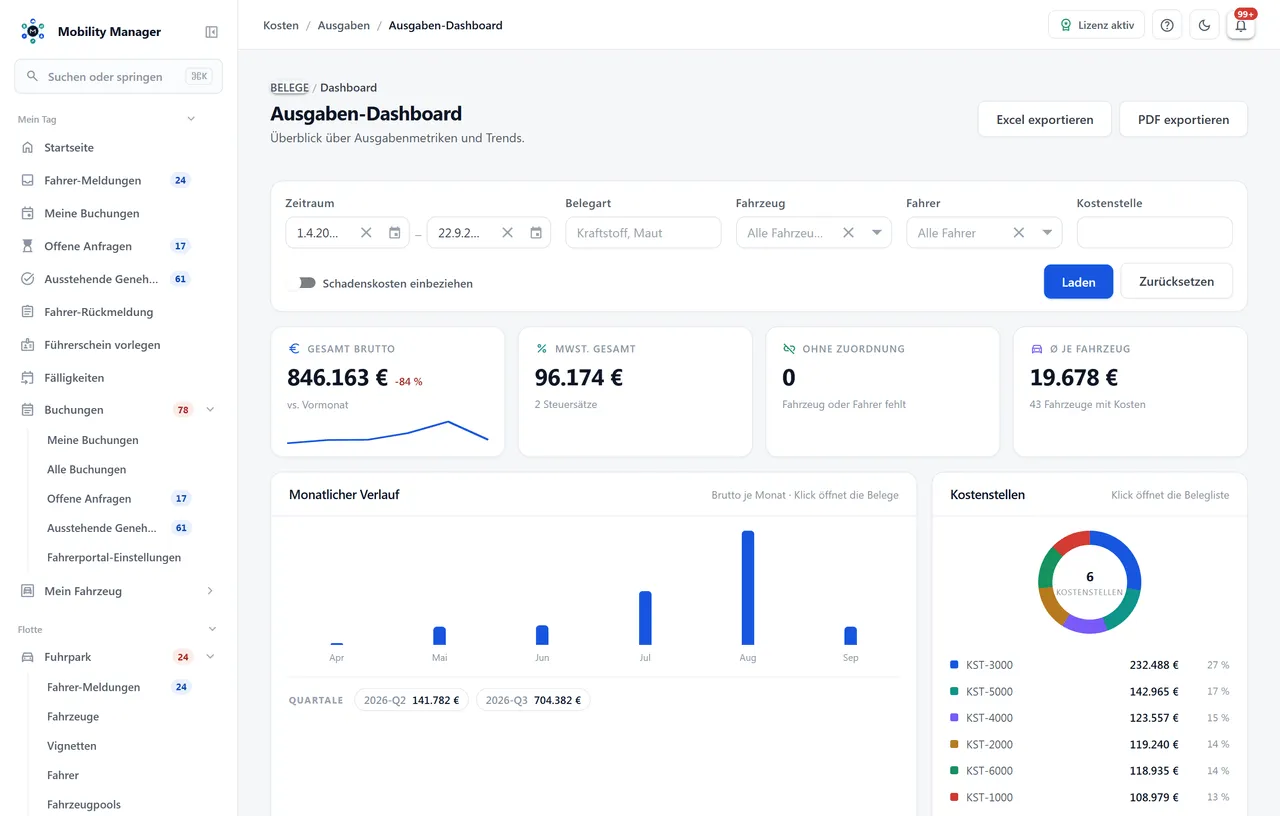Collapse the Mein Tag section
This screenshot has height=816, width=1280.
191,119
